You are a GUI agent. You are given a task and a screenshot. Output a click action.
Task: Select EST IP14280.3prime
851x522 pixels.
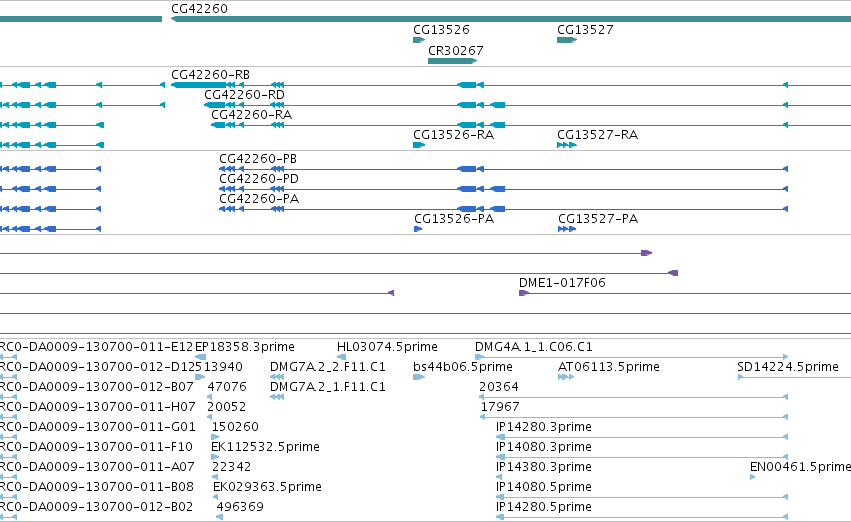[x=543, y=427]
